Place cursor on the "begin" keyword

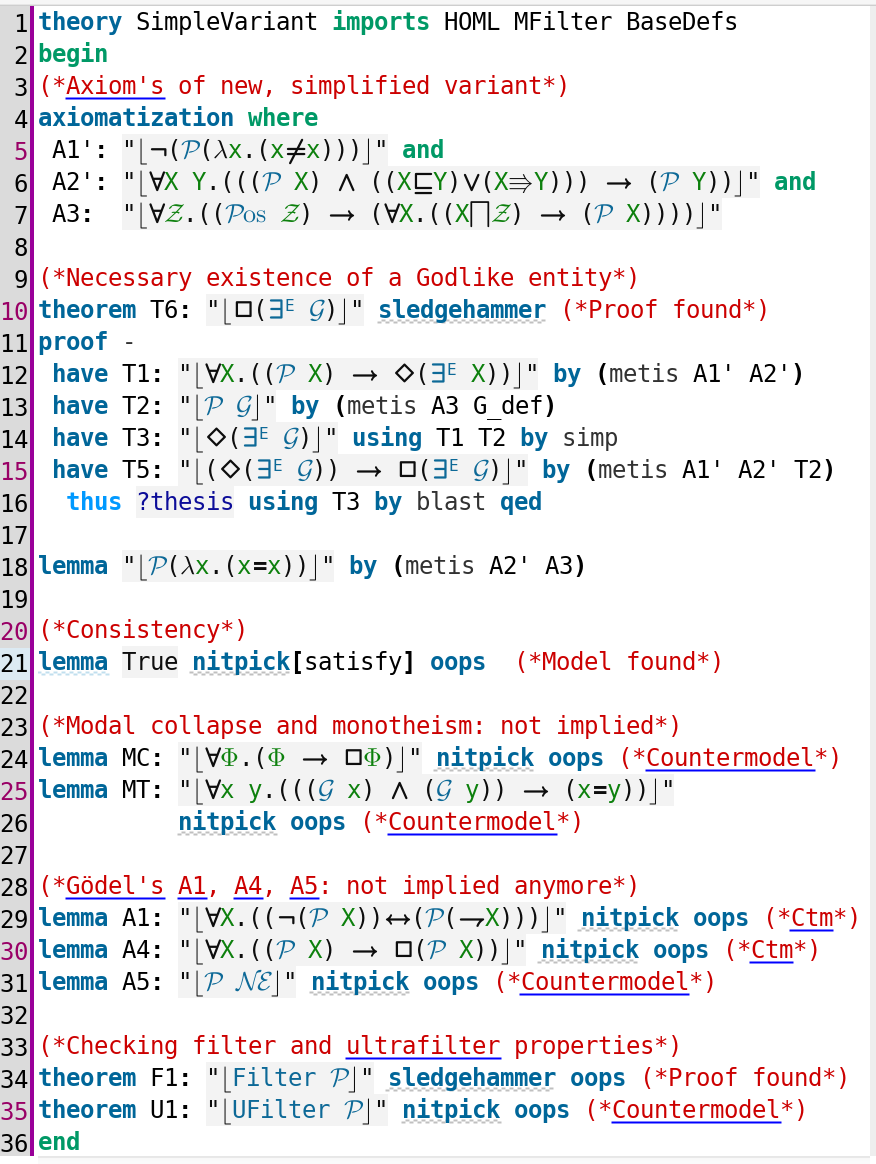(x=73, y=53)
